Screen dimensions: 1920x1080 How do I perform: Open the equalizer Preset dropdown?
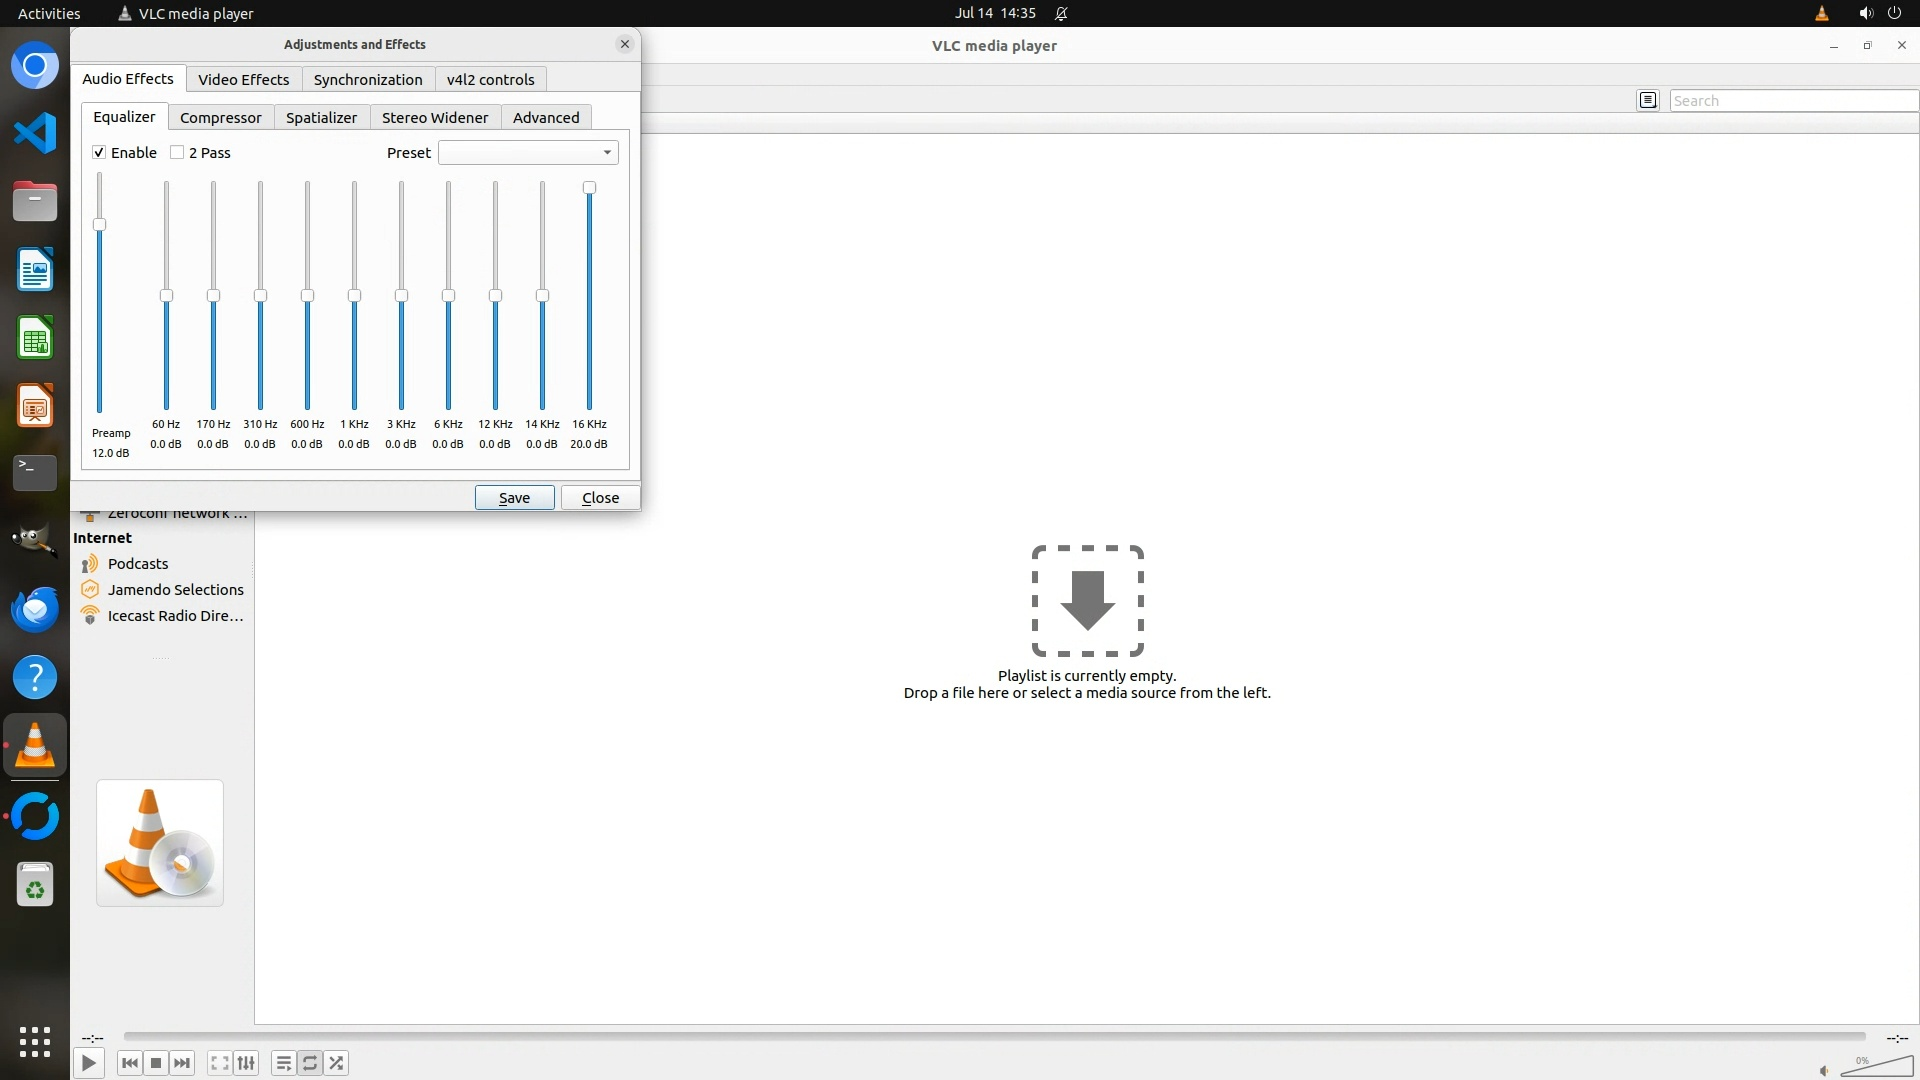pos(528,152)
